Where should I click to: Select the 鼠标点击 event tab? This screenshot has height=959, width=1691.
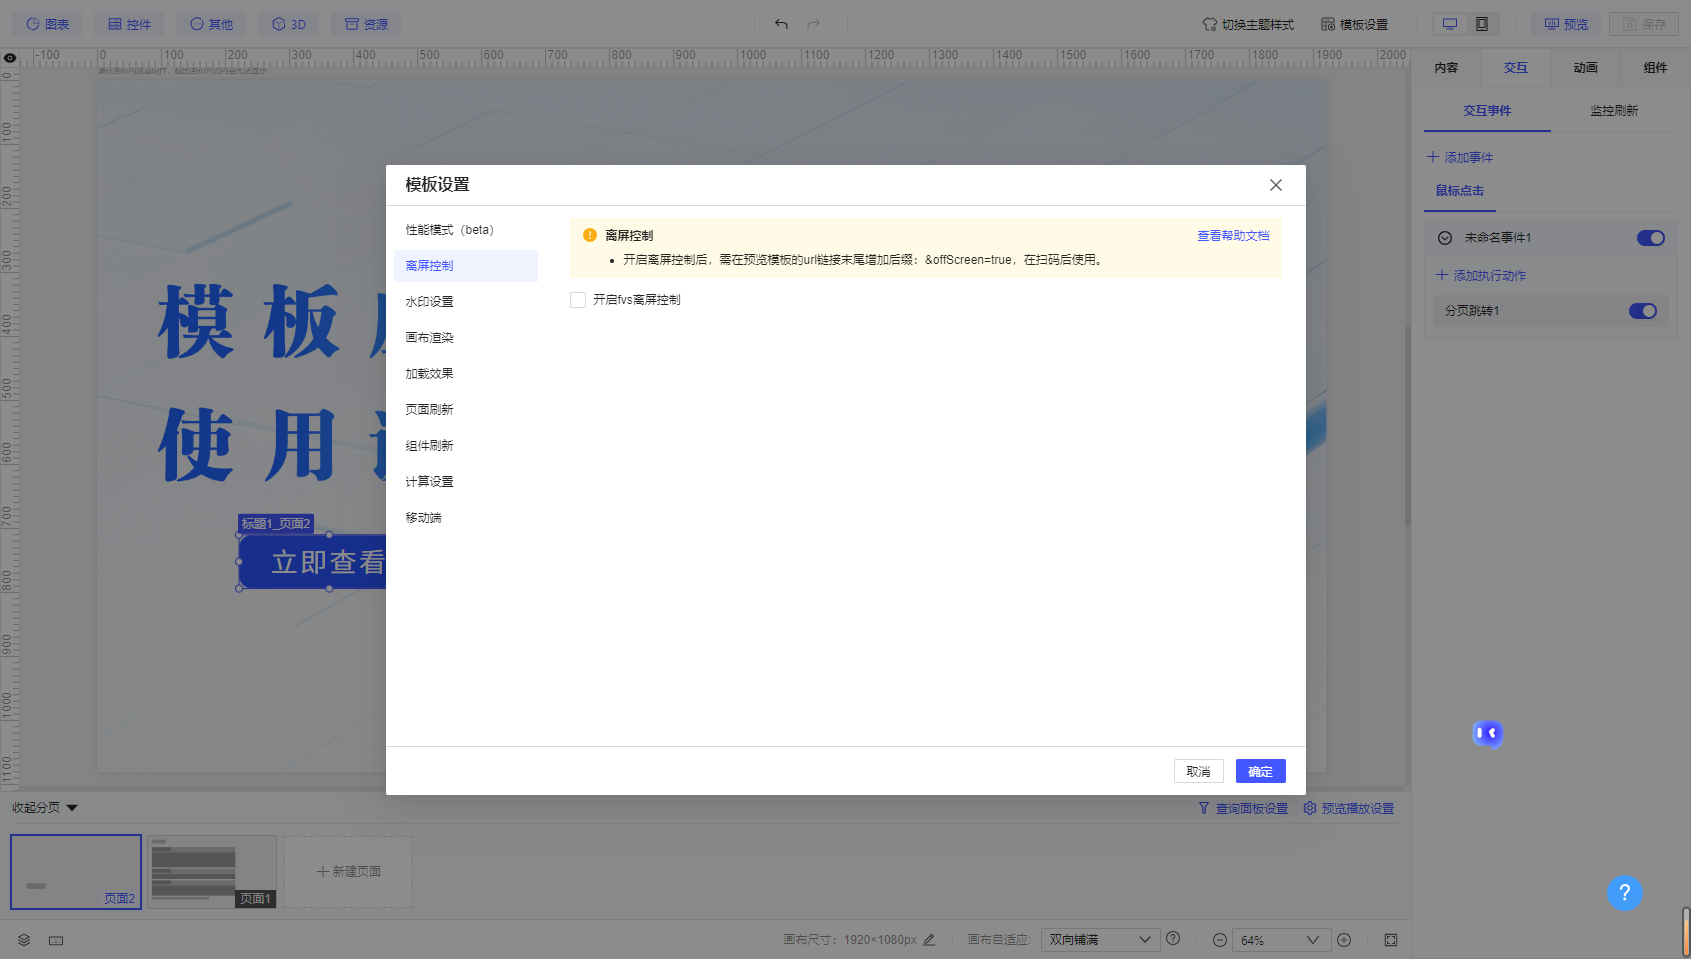[x=1459, y=190]
